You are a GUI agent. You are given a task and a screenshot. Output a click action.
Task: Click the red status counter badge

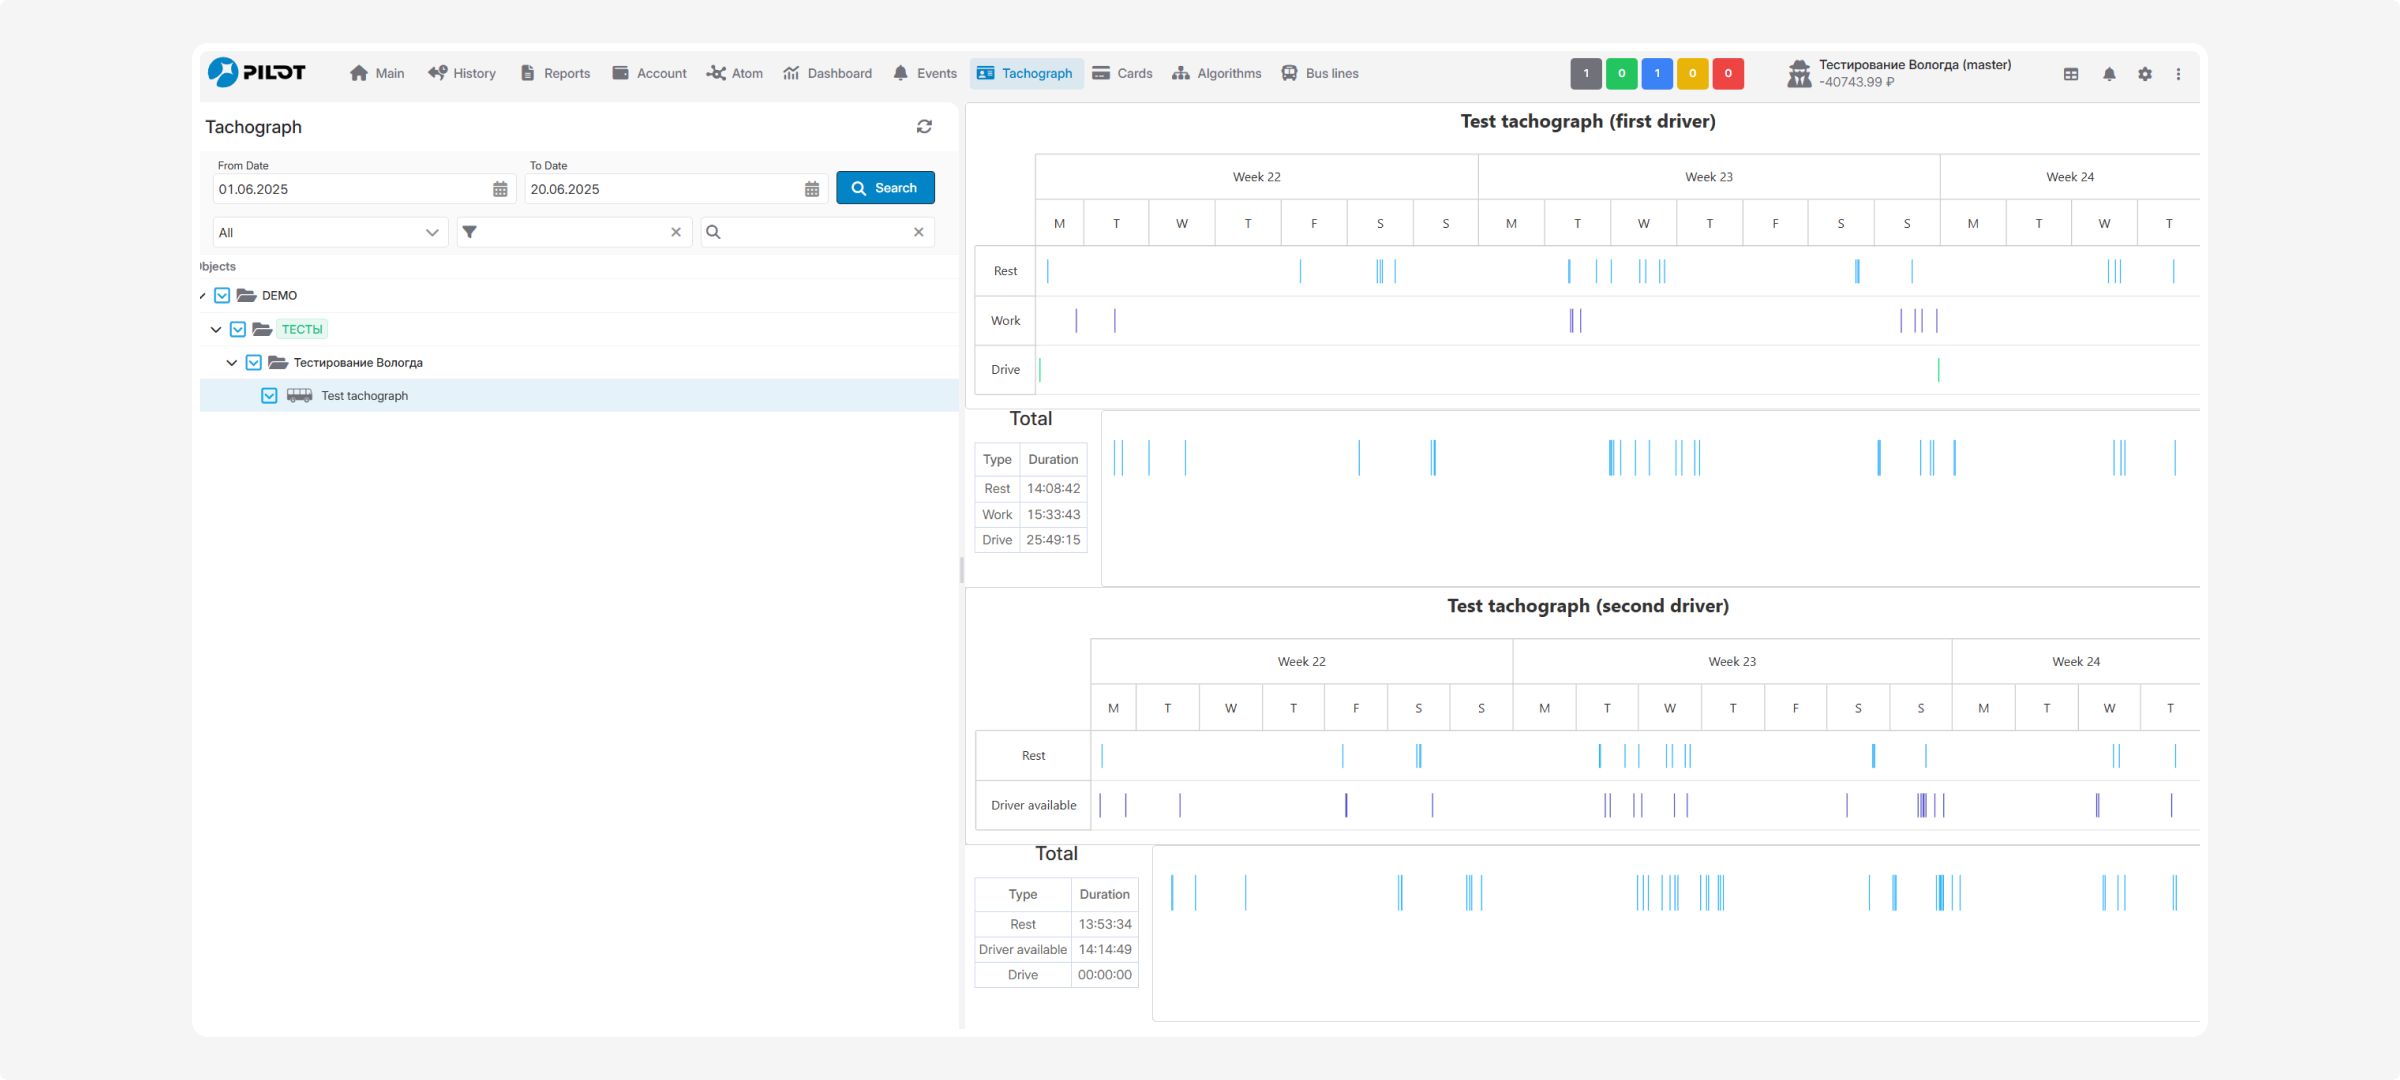click(x=1727, y=73)
